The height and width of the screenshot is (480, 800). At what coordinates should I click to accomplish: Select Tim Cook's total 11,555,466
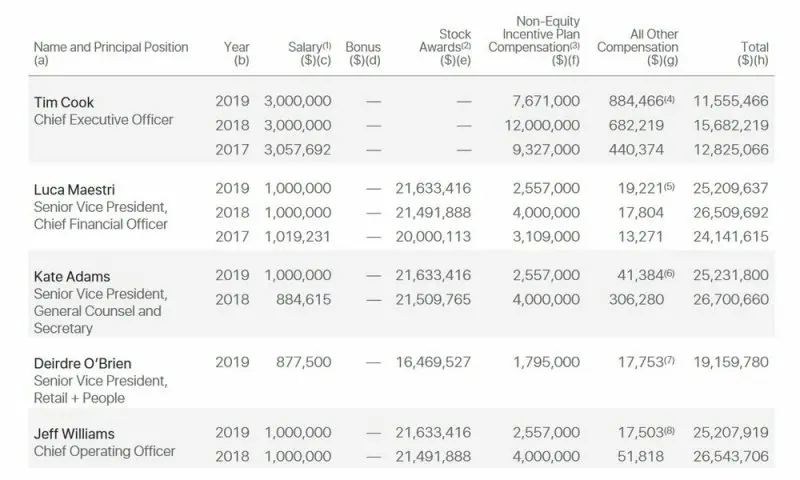pos(731,101)
